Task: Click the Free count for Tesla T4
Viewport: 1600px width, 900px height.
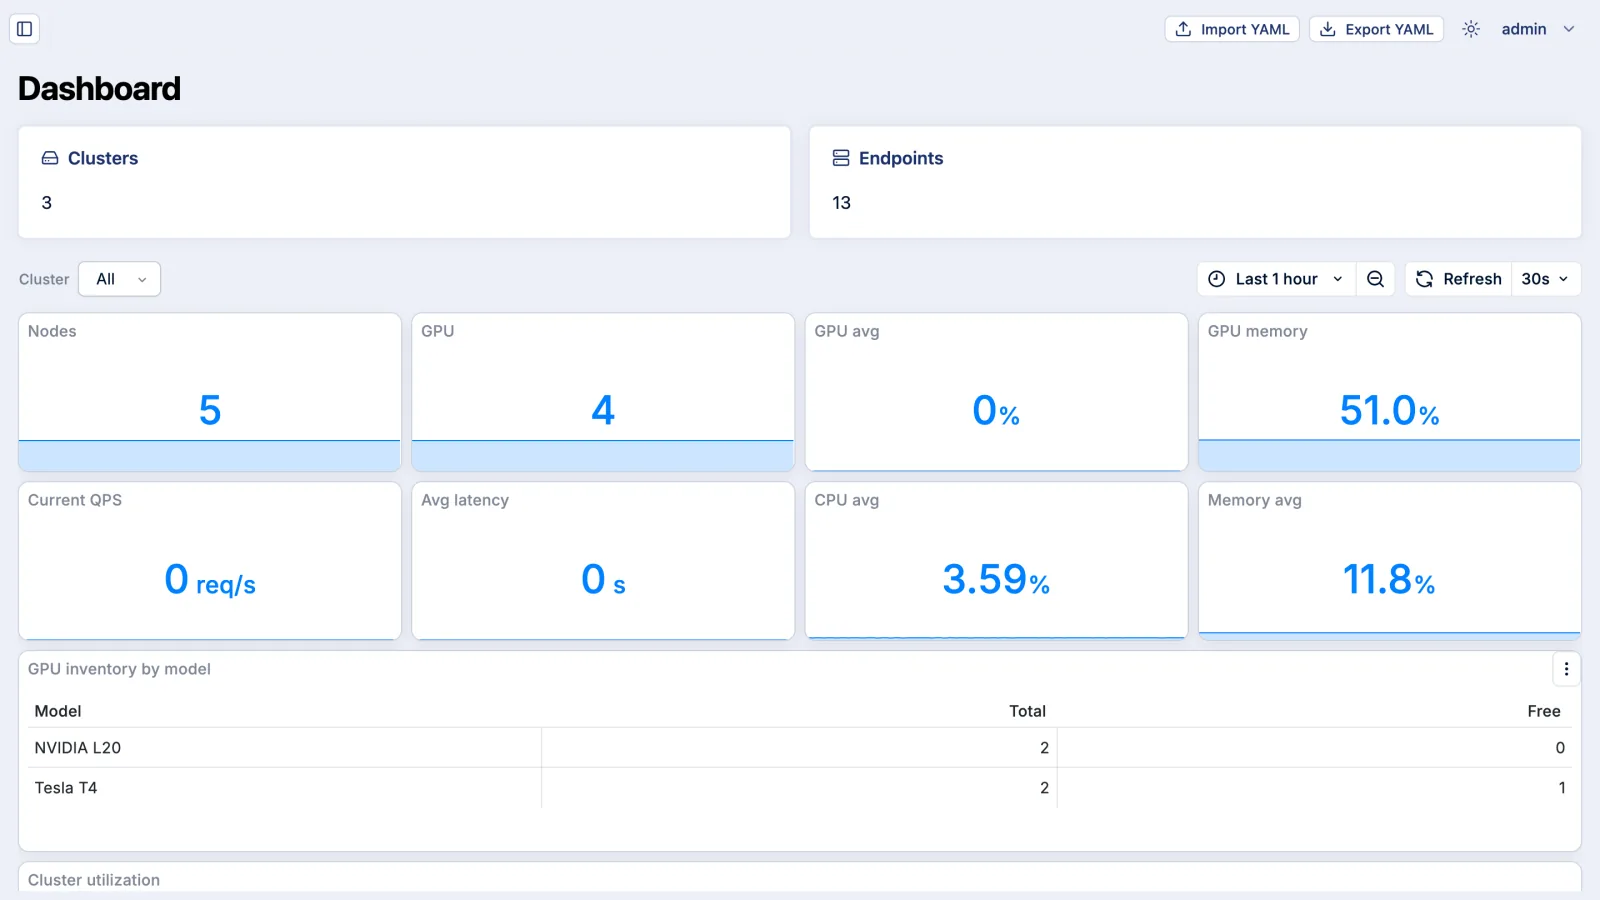Action: point(1562,788)
